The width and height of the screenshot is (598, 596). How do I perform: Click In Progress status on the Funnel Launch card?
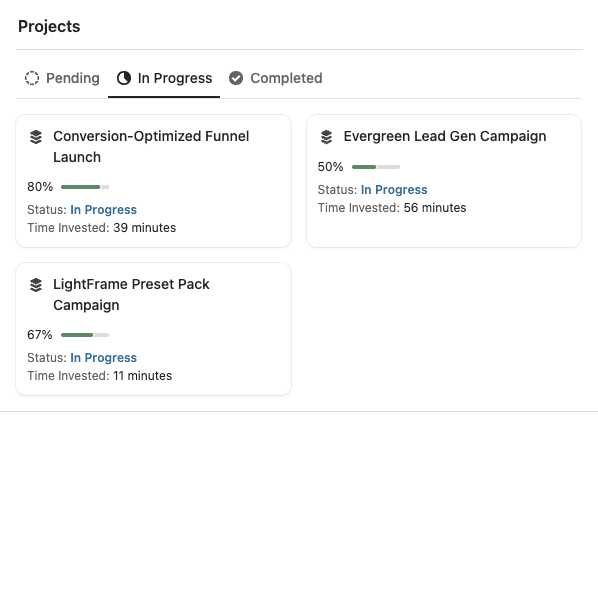(x=103, y=210)
